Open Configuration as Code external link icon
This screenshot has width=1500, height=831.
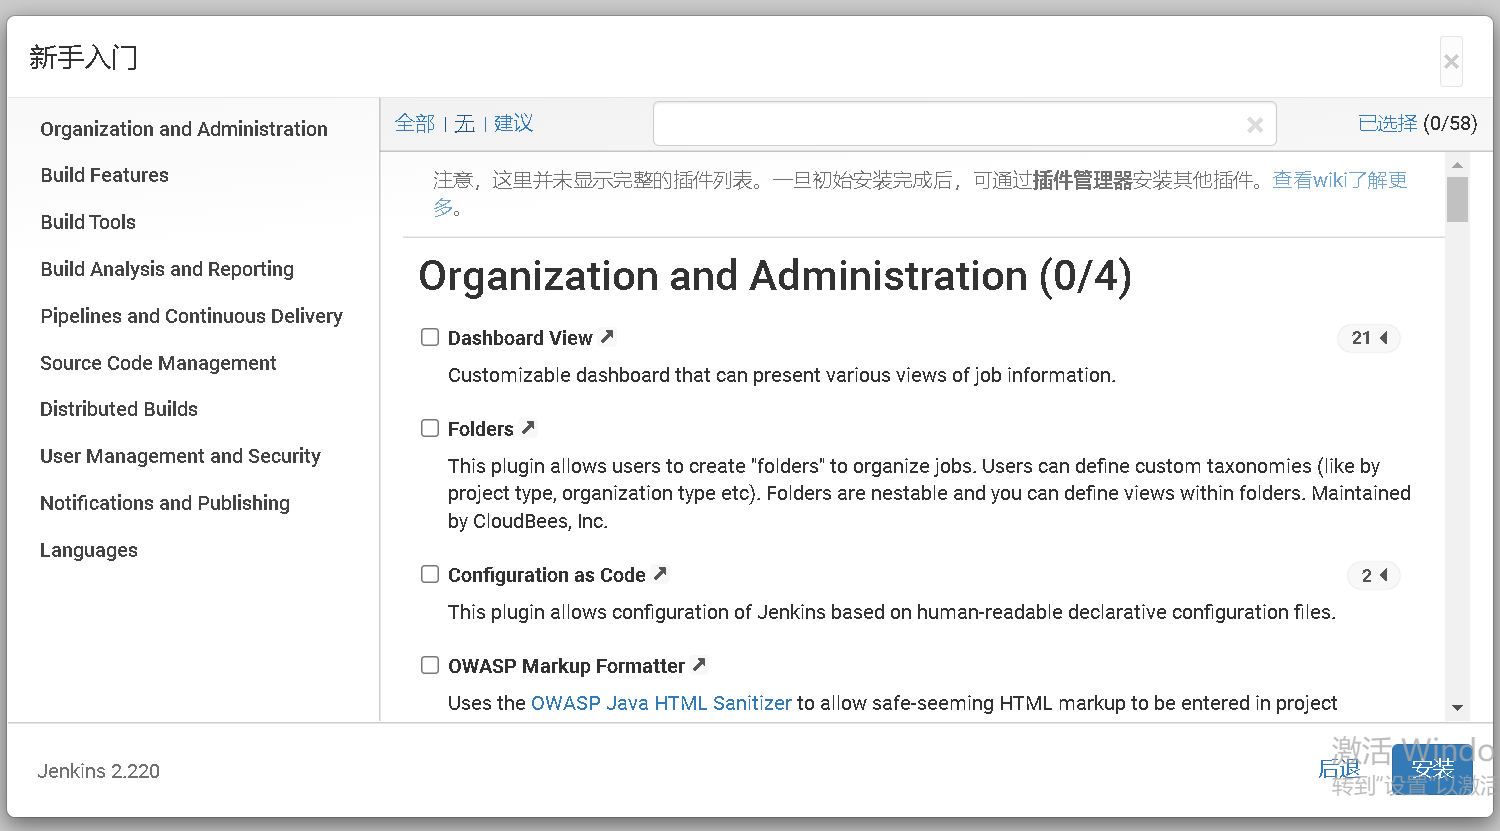(660, 574)
